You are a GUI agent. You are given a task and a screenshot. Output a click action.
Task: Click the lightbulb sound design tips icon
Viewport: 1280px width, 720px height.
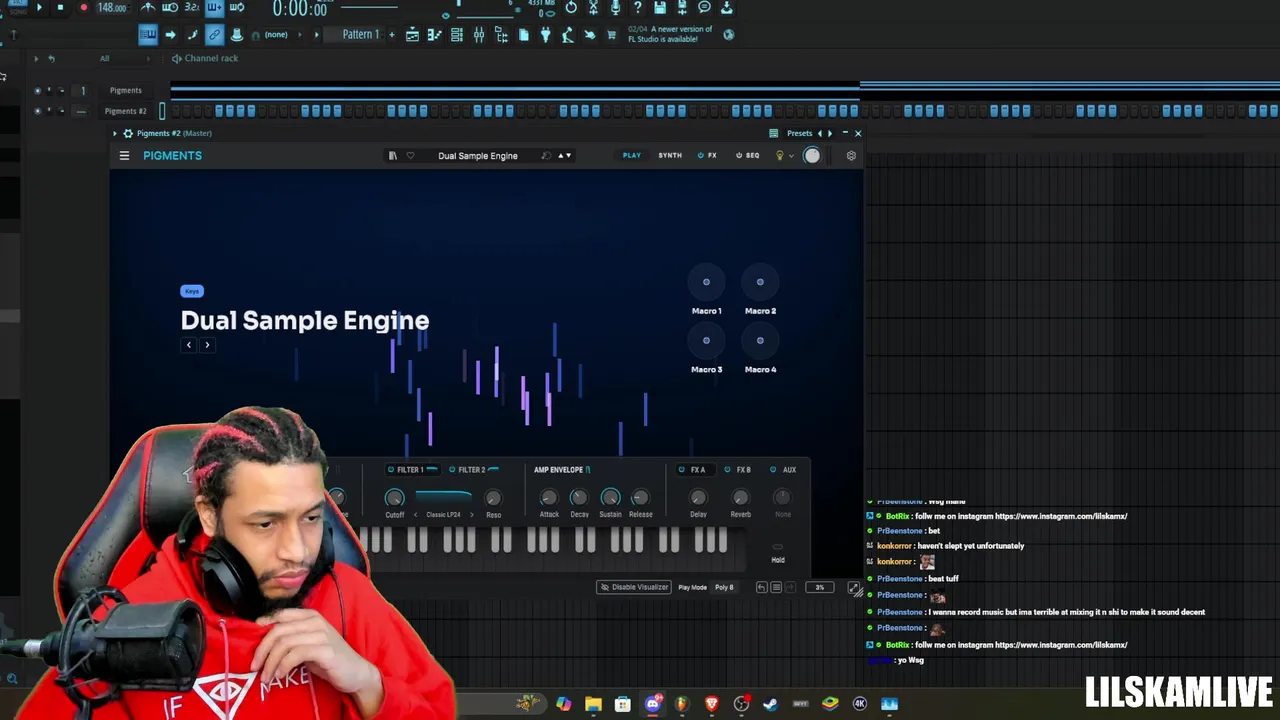coord(780,156)
